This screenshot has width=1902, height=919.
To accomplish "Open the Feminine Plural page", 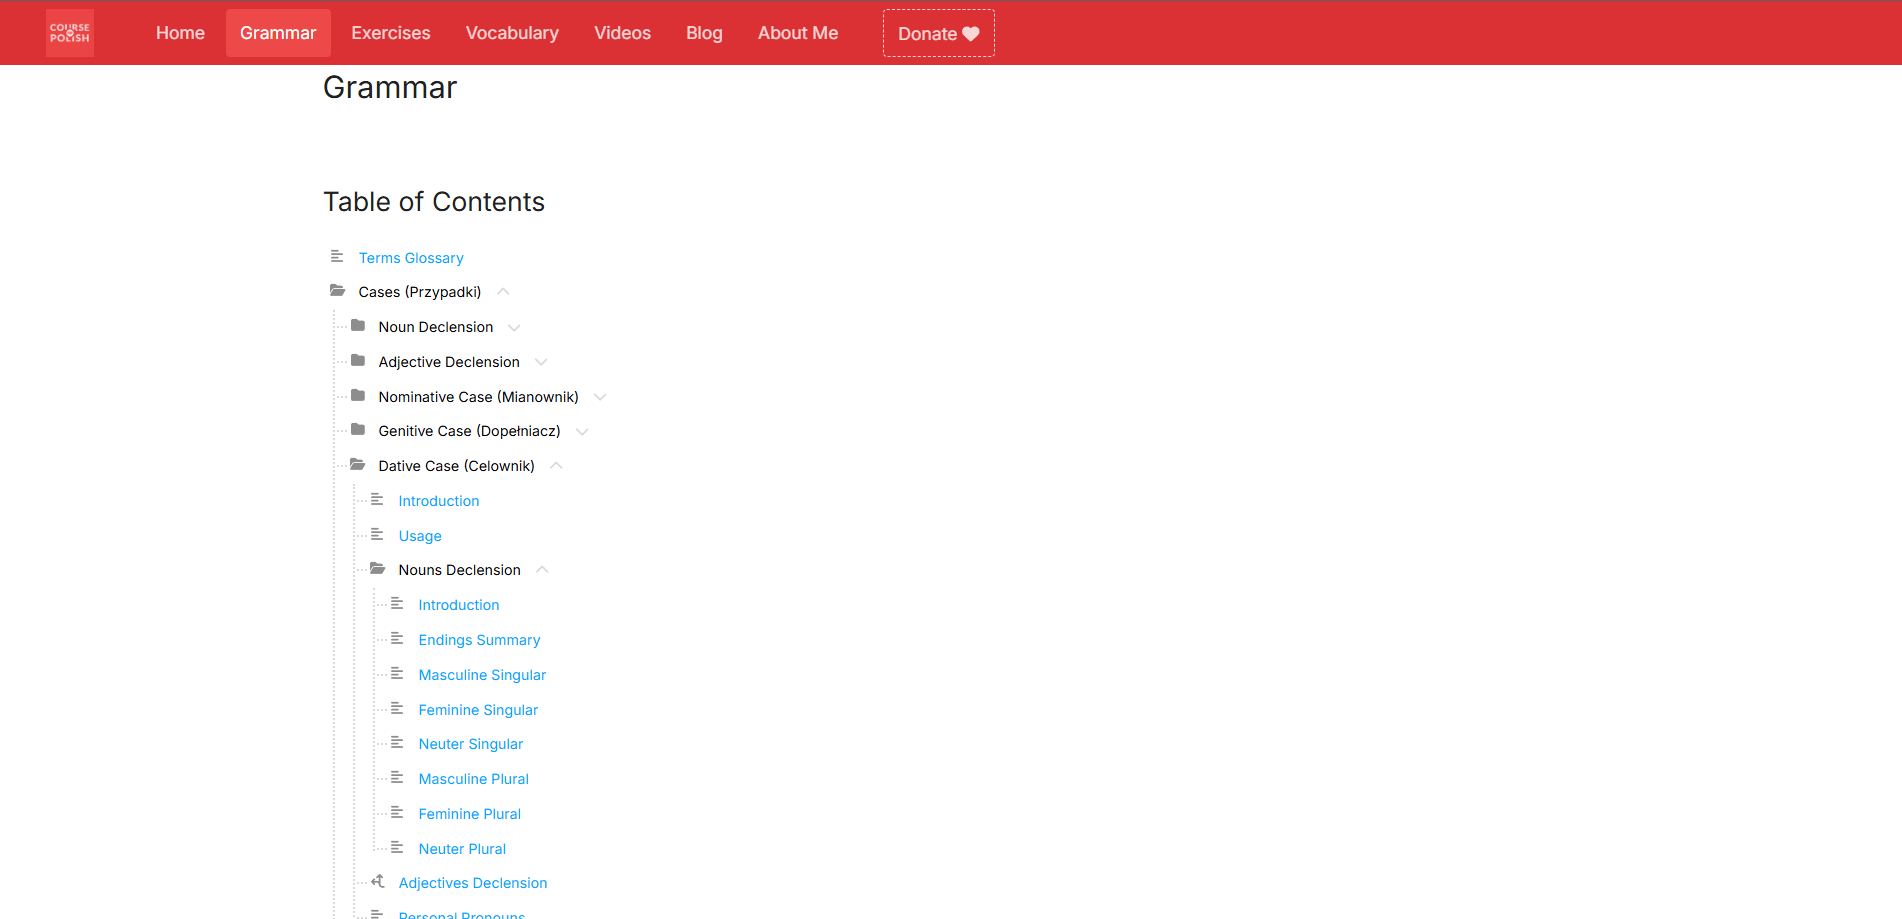I will pos(469,813).
